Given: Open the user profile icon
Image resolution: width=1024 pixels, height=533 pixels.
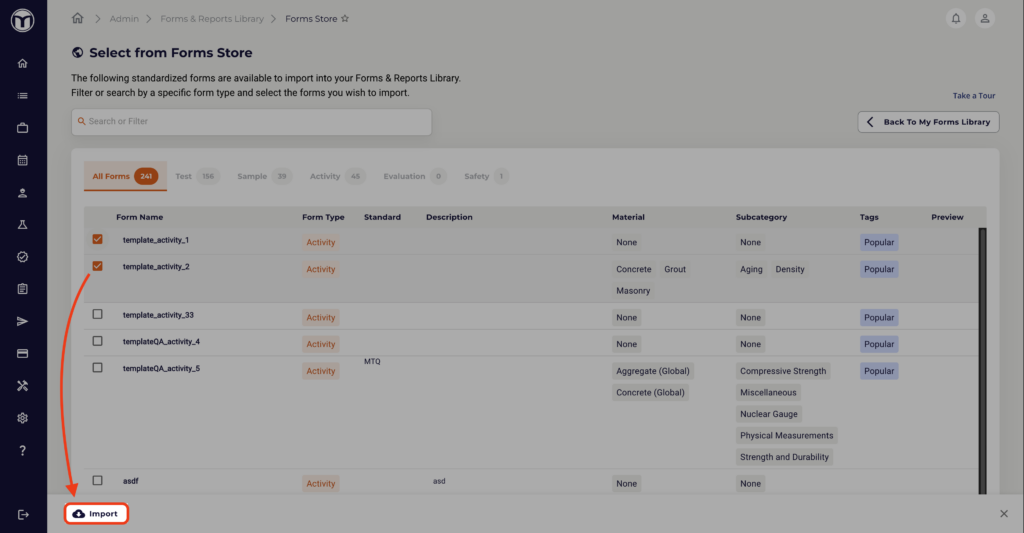Looking at the screenshot, I should 985,18.
